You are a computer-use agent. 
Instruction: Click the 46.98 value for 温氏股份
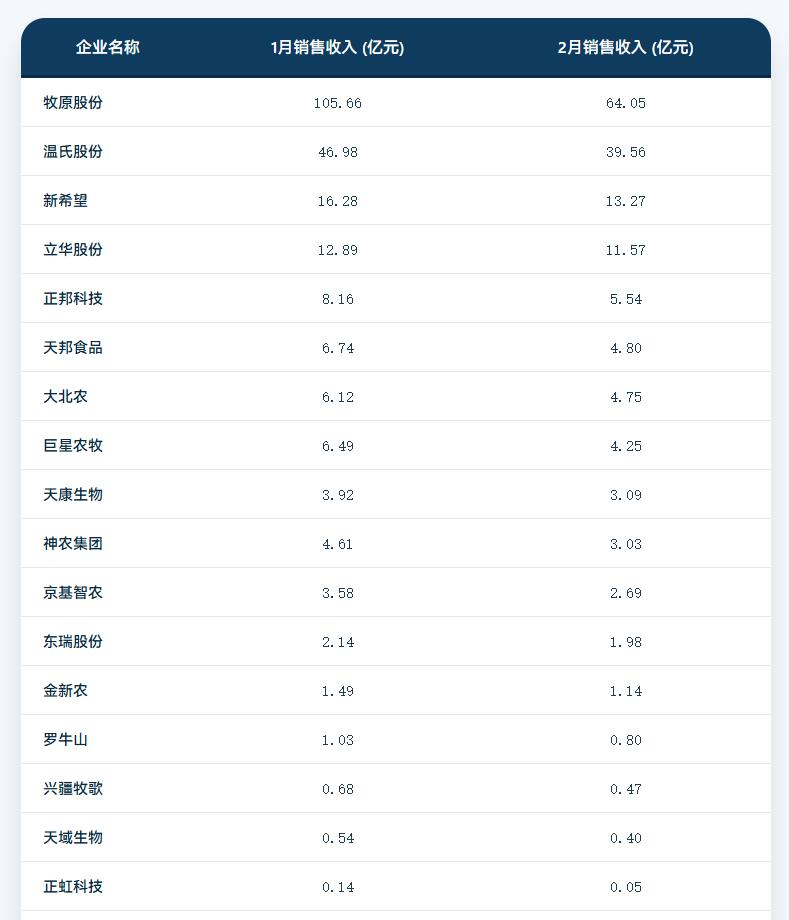coord(338,153)
